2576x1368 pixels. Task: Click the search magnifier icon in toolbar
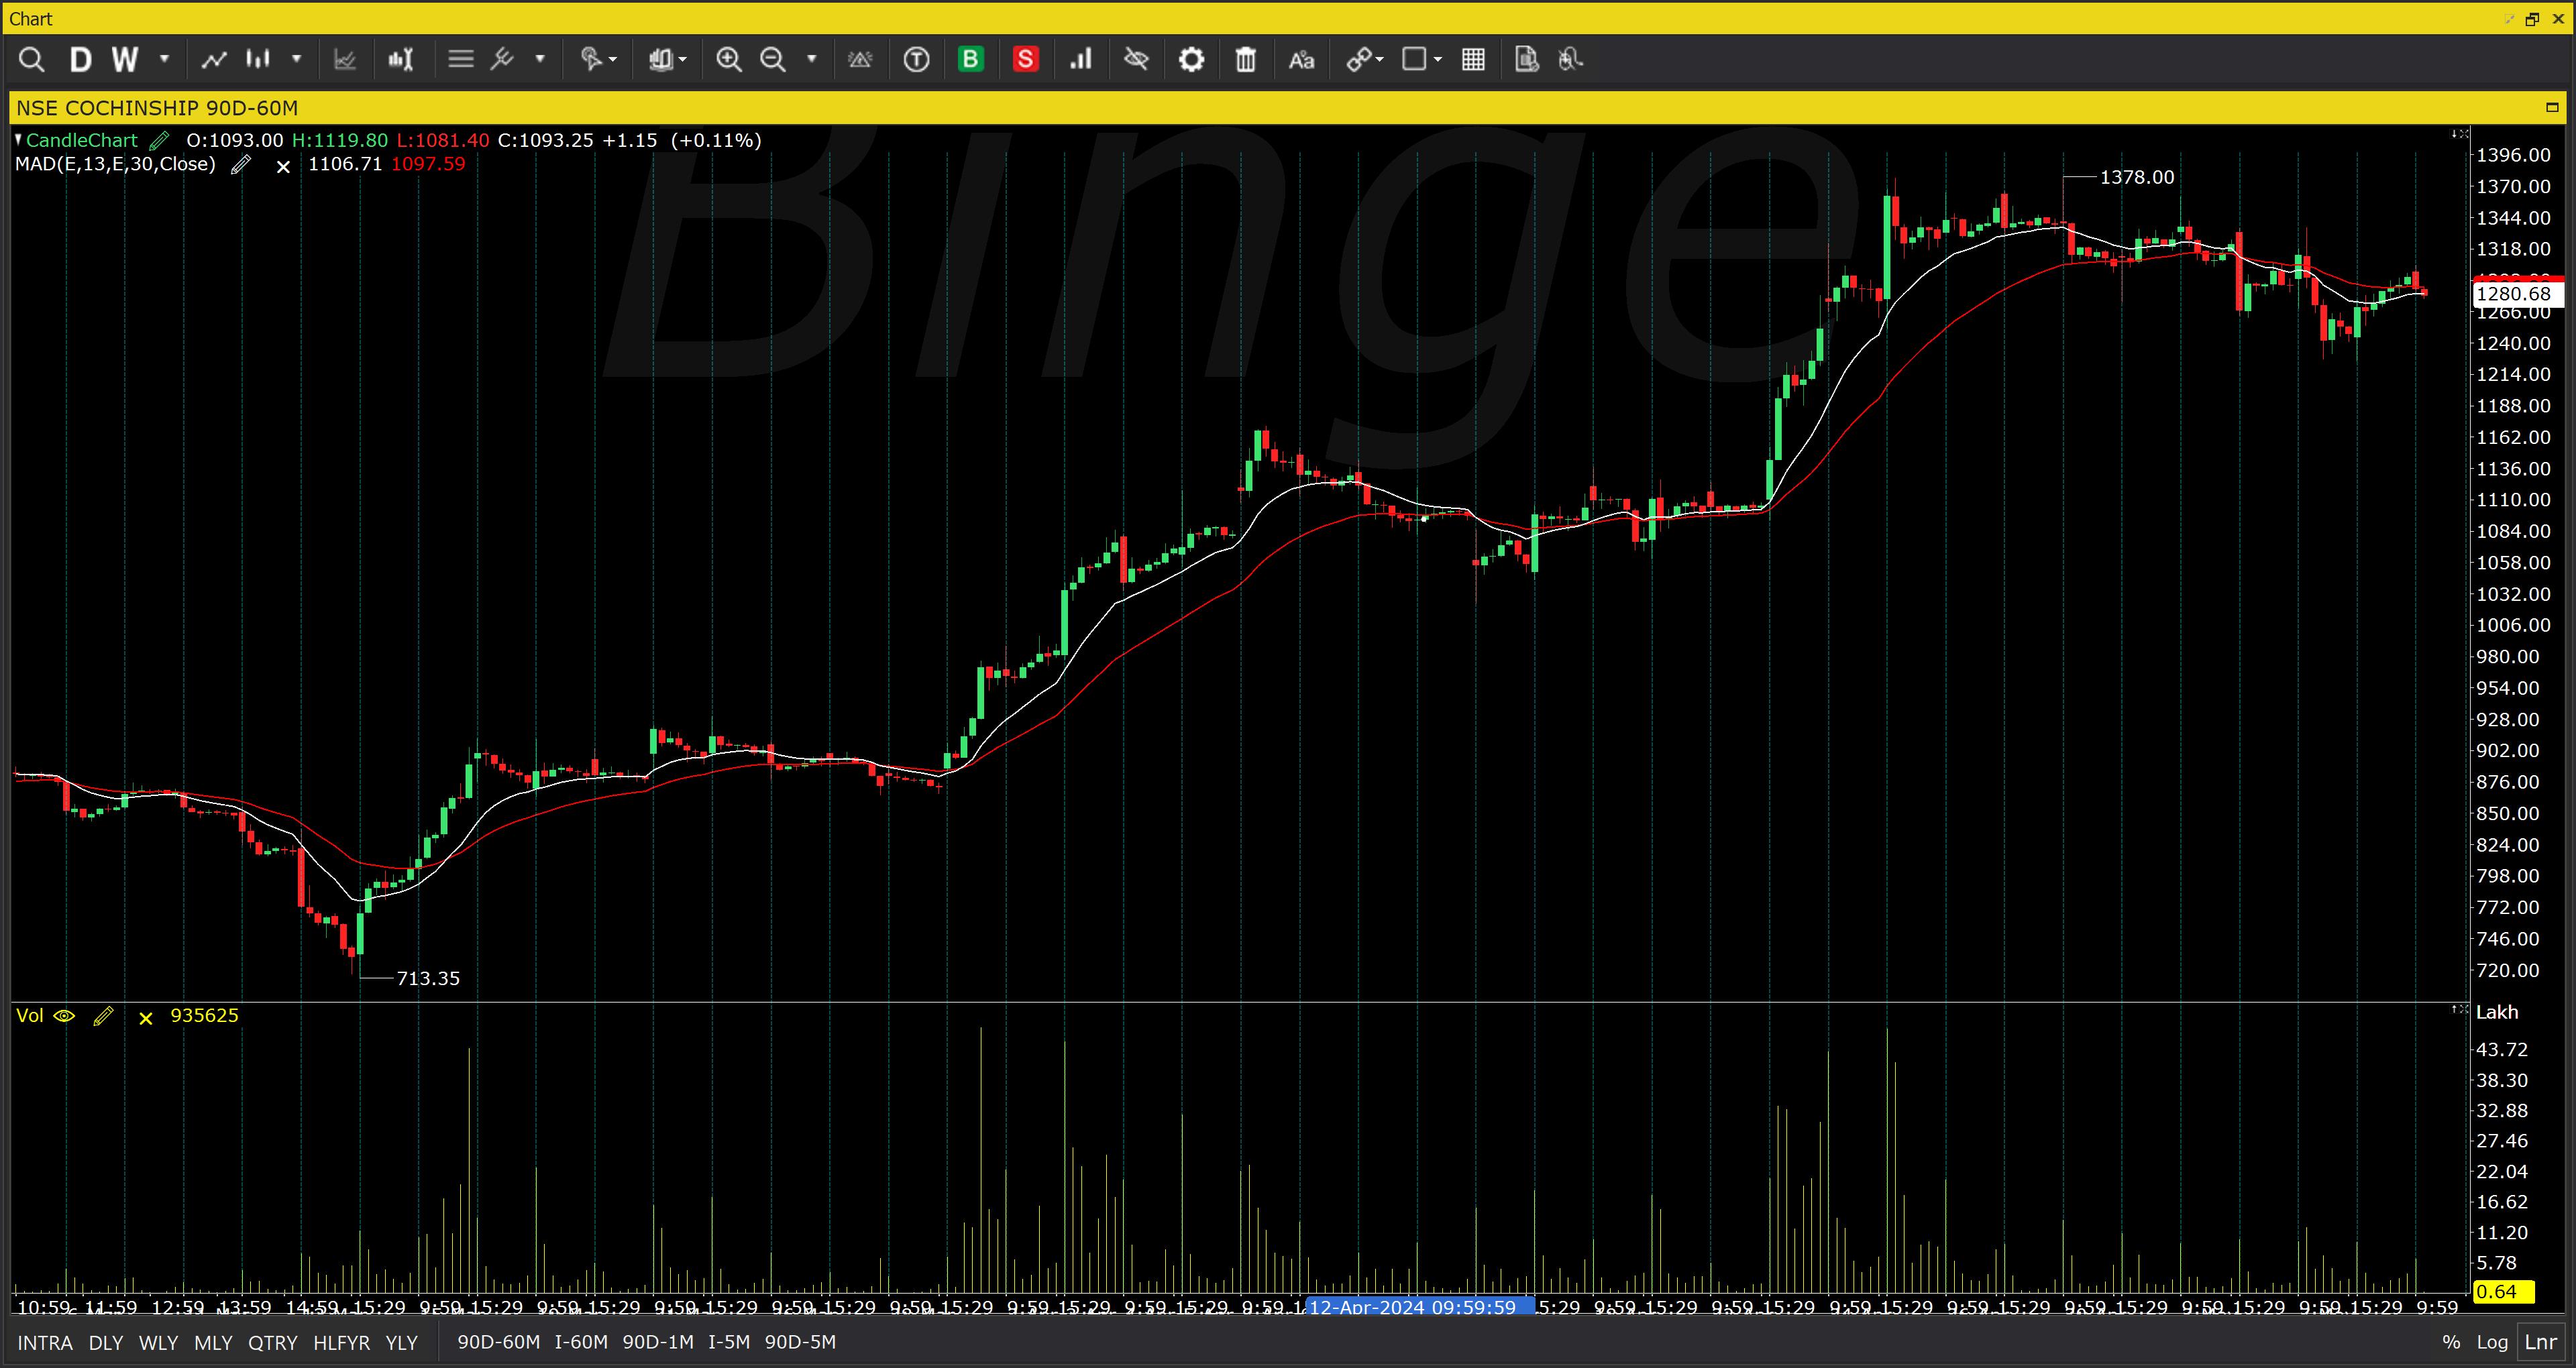(x=32, y=60)
